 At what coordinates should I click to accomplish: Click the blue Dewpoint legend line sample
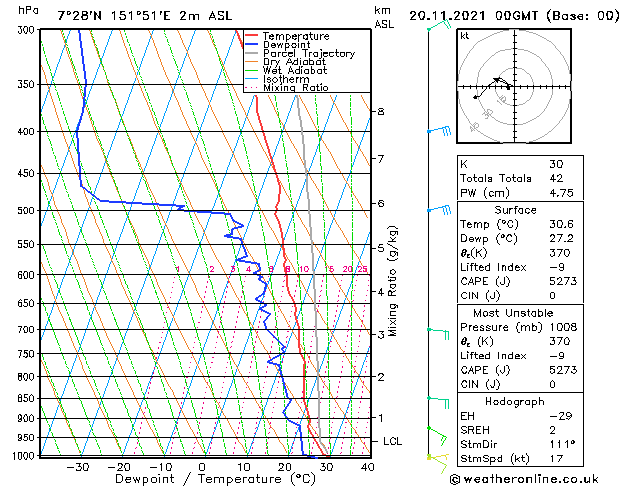pyautogui.click(x=252, y=44)
